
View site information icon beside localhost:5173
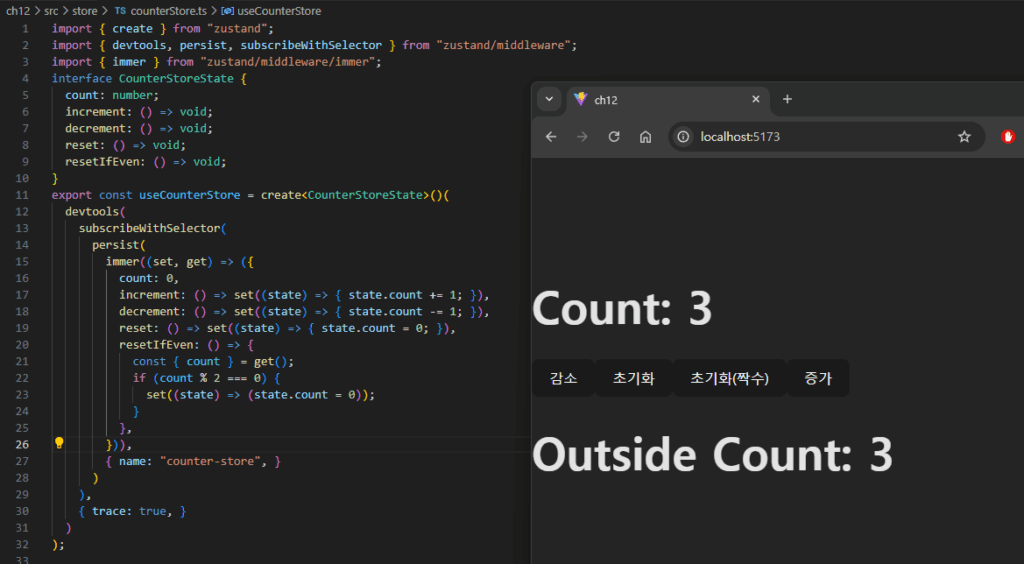click(684, 137)
